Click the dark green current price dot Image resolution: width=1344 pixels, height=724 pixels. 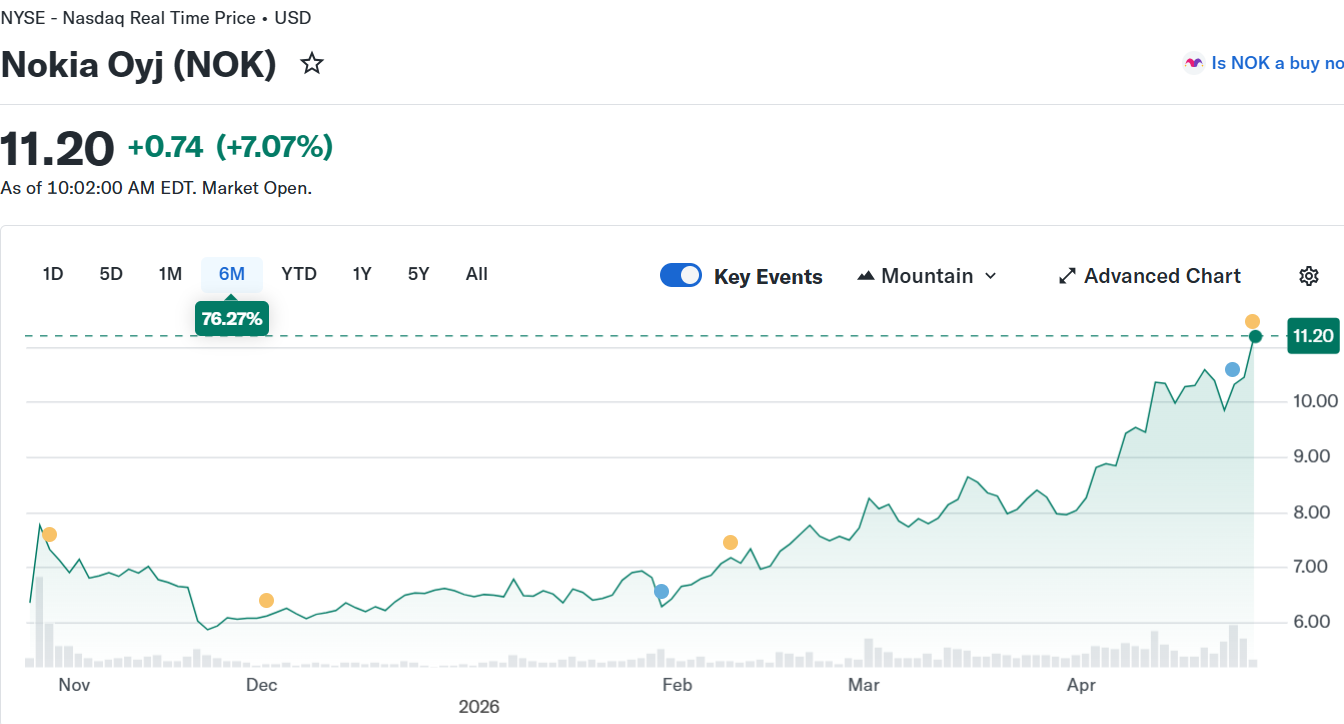1256,336
